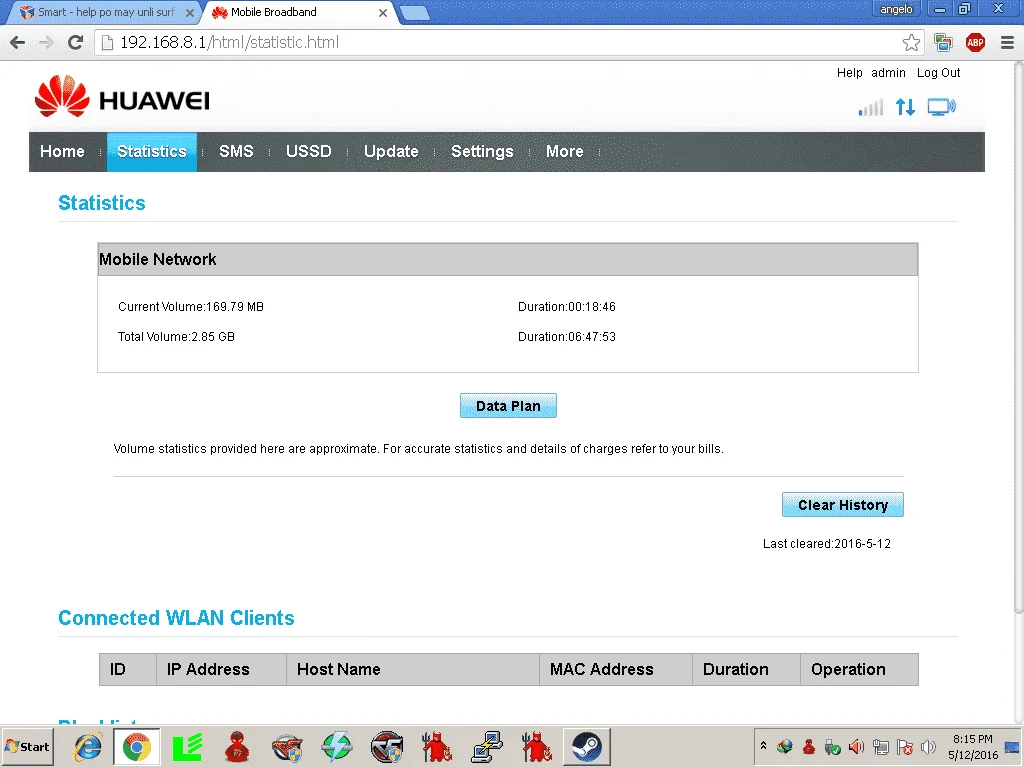Reload the page with refresh icon
1024x768 pixels.
point(76,42)
